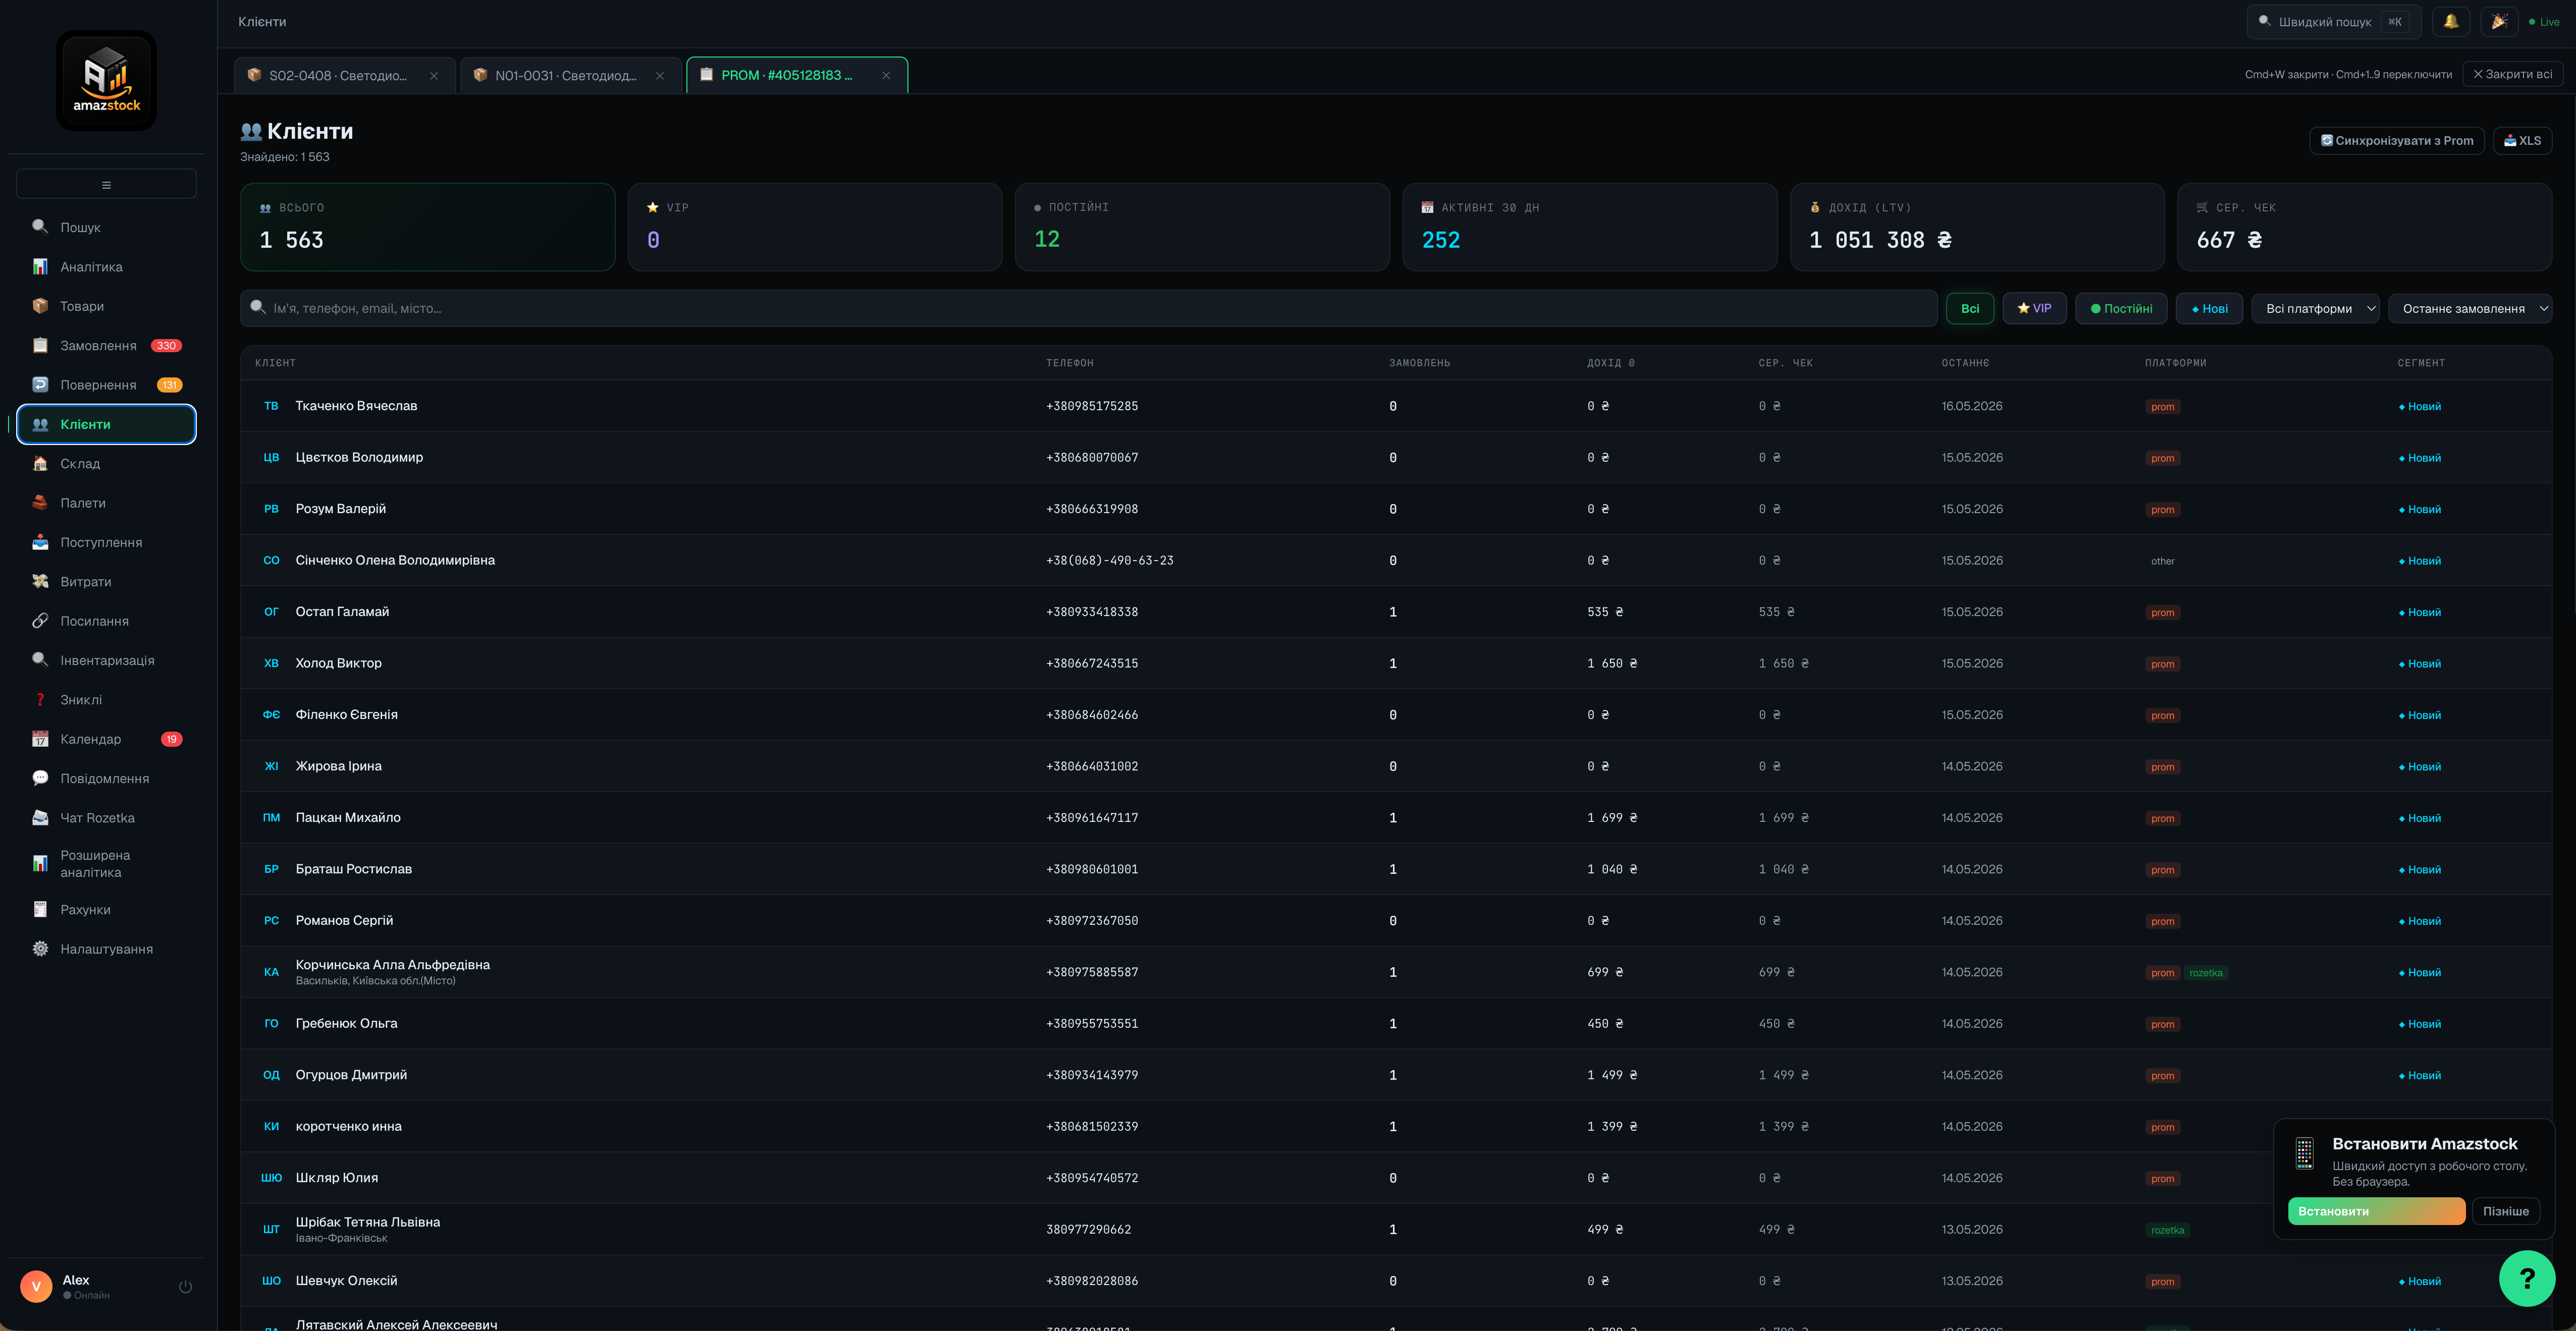
Task: Click Синхронізувати з Prom button
Action: [2397, 141]
